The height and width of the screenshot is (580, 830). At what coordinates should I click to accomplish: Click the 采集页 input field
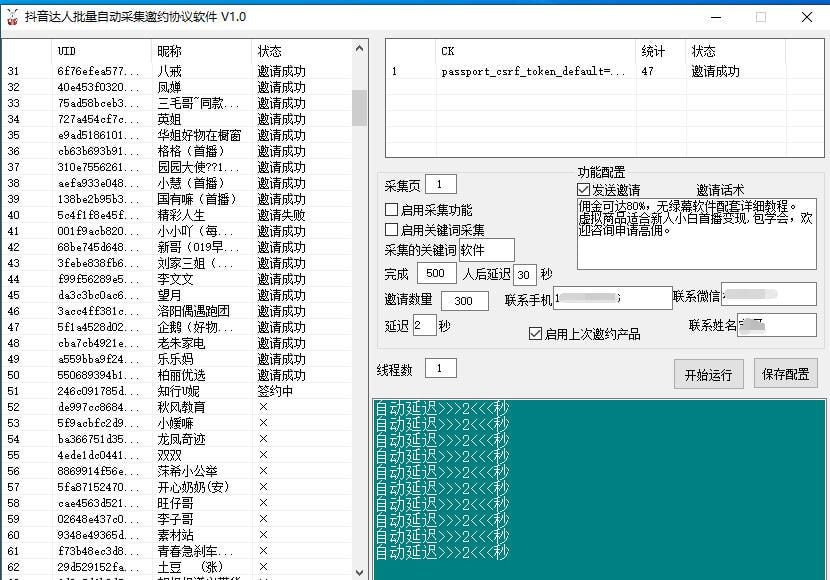pos(440,184)
